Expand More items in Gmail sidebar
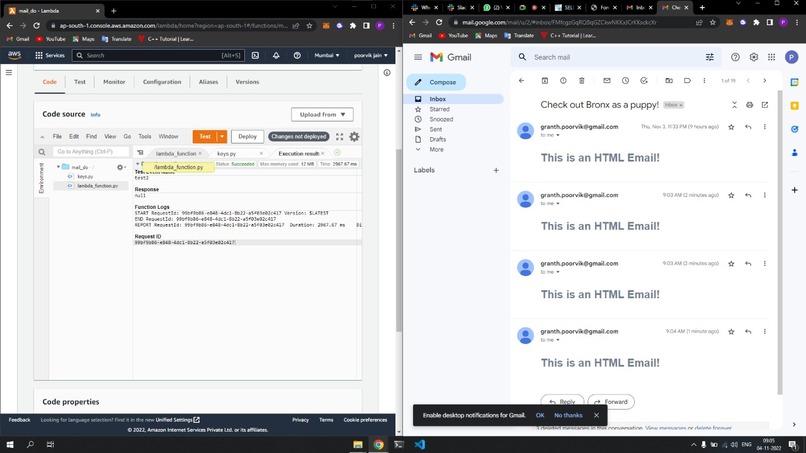The height and width of the screenshot is (453, 806). 436,150
